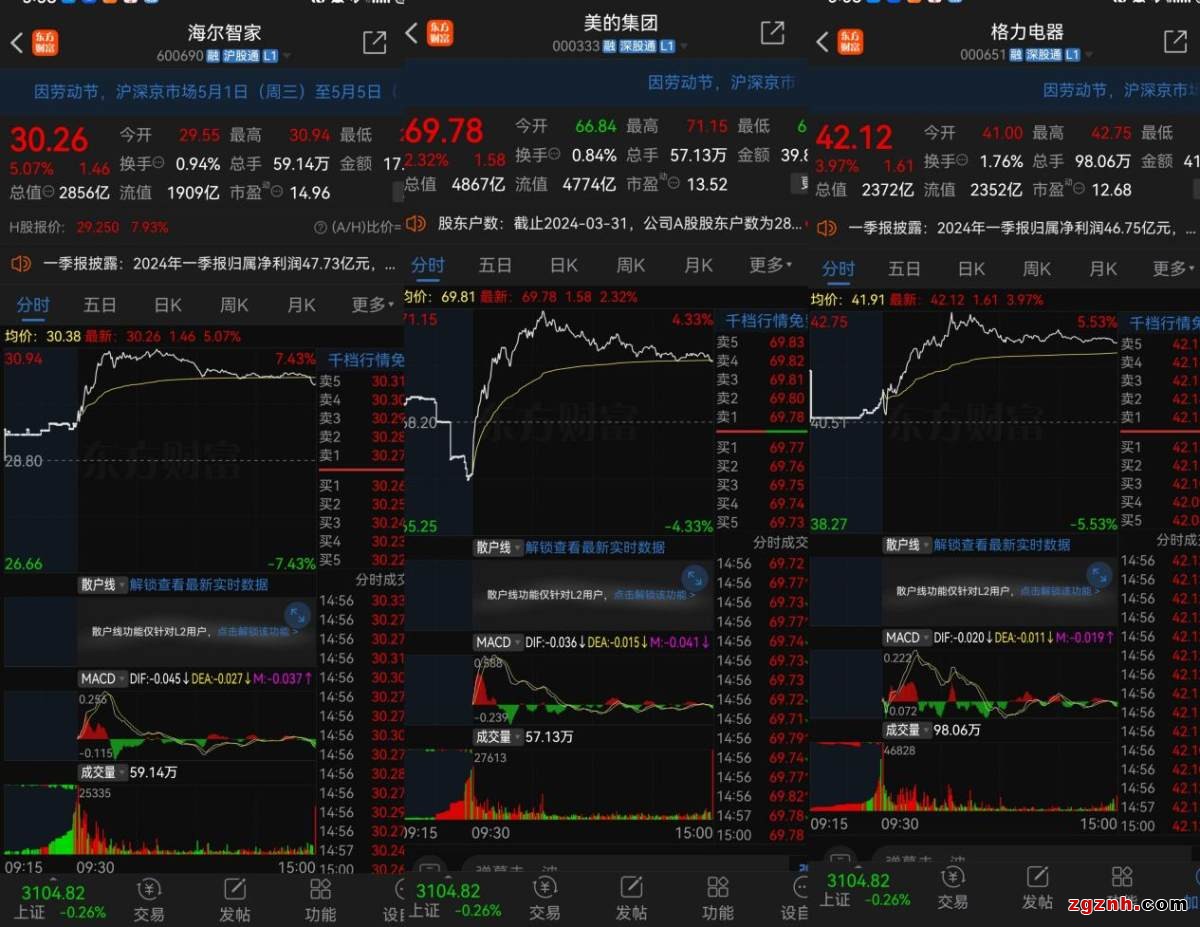Open 功能 icon under 美的集团 panel

(x=717, y=899)
